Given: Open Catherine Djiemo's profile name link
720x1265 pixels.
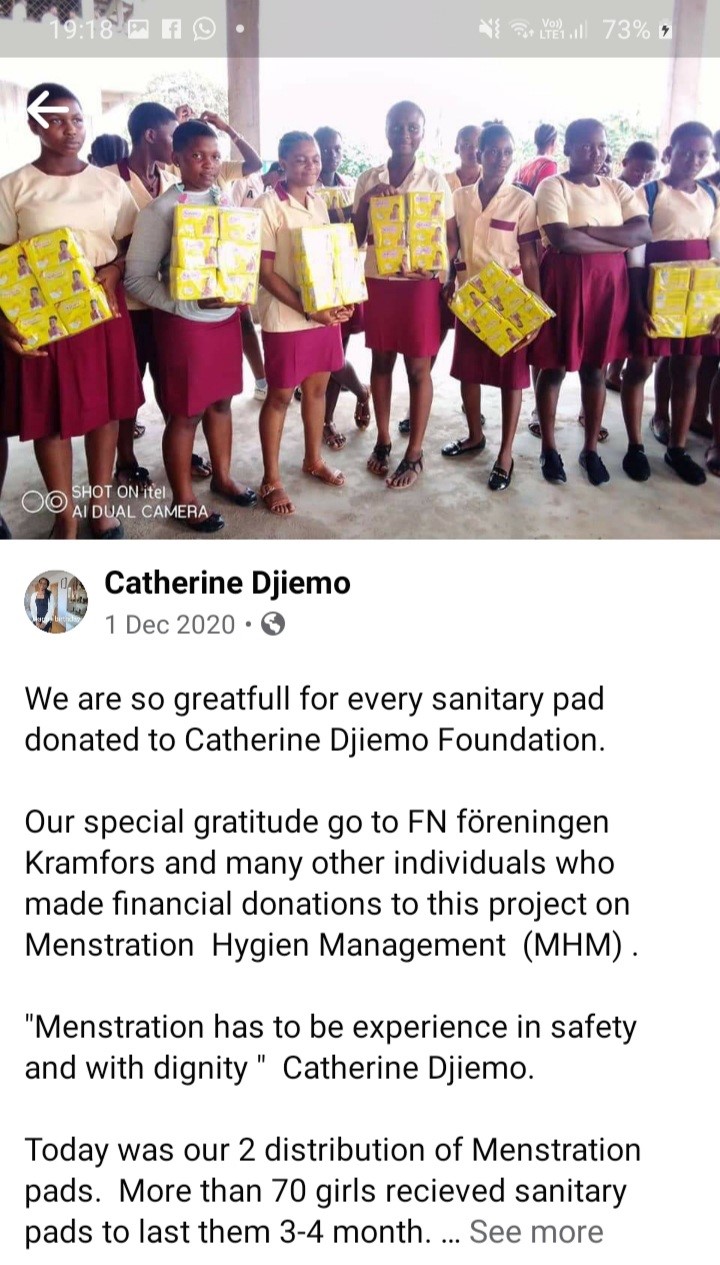Looking at the screenshot, I should tap(227, 583).
